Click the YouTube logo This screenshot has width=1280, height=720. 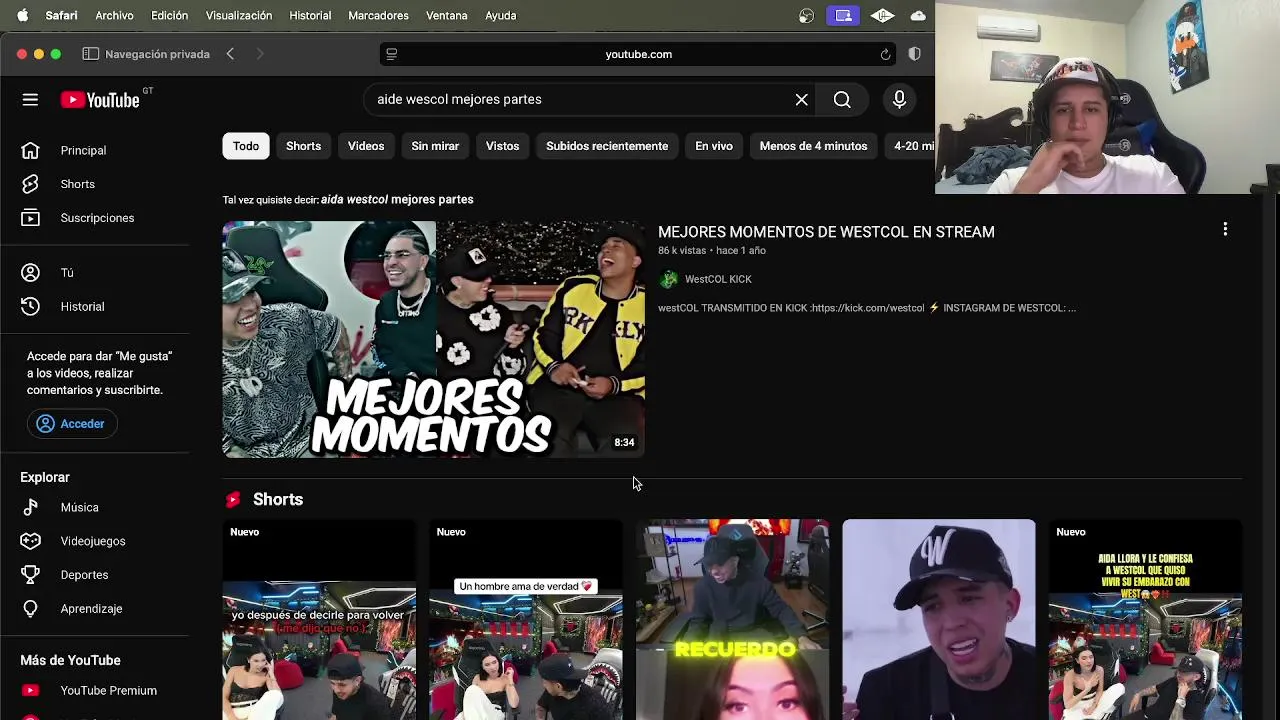[x=100, y=99]
